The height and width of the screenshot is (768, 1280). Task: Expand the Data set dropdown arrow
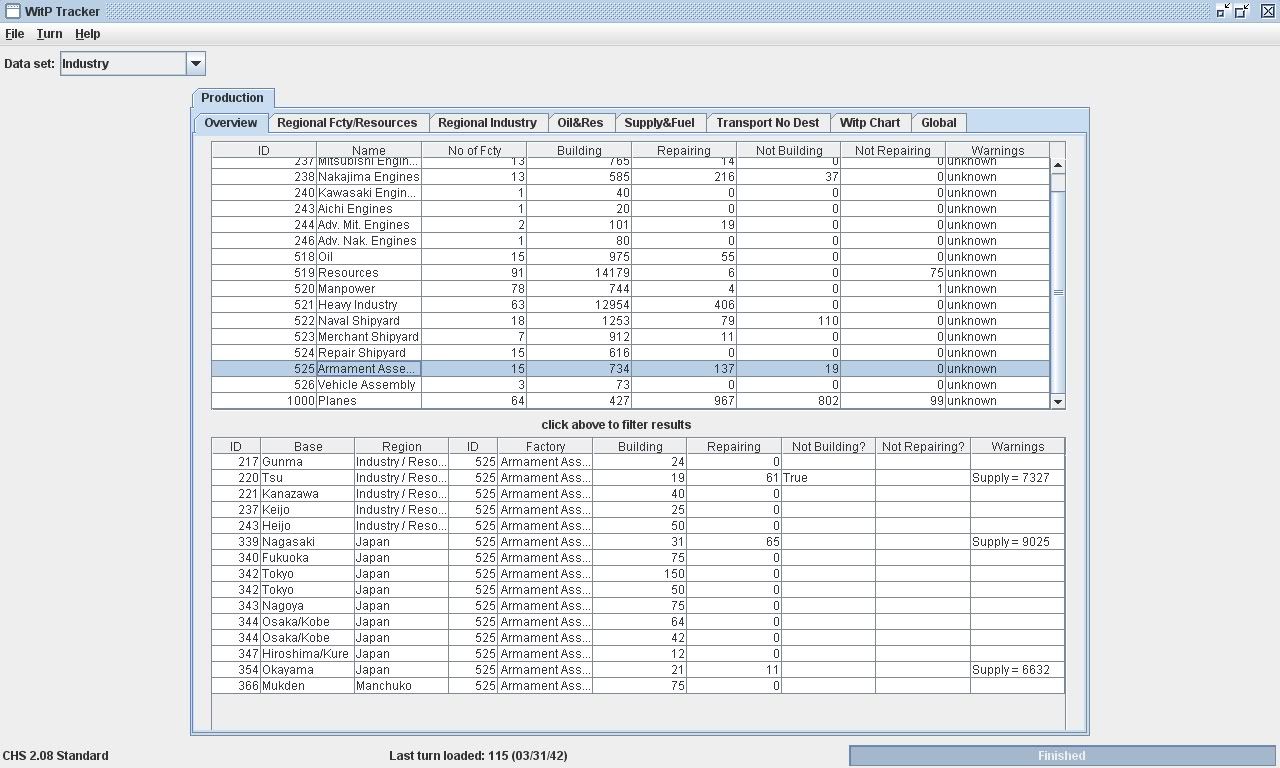pyautogui.click(x=196, y=63)
